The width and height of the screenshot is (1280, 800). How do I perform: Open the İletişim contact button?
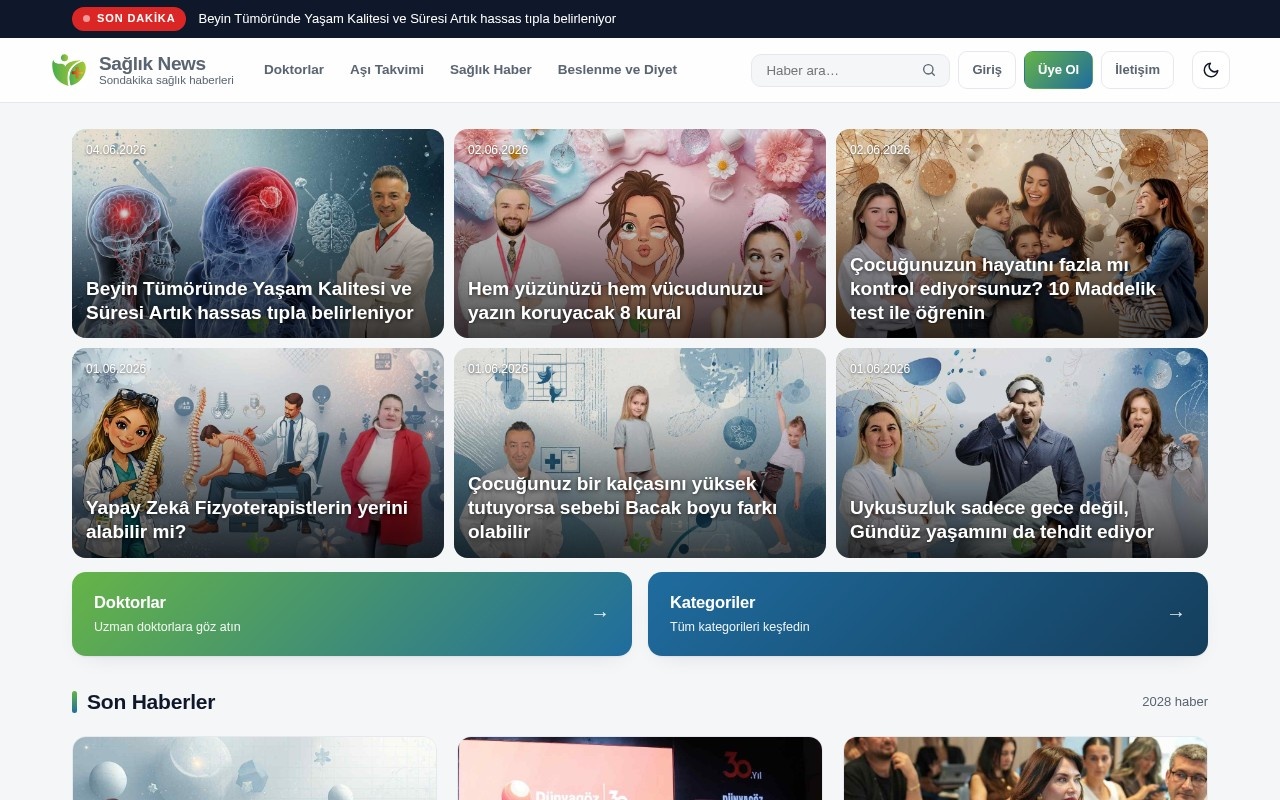point(1137,70)
